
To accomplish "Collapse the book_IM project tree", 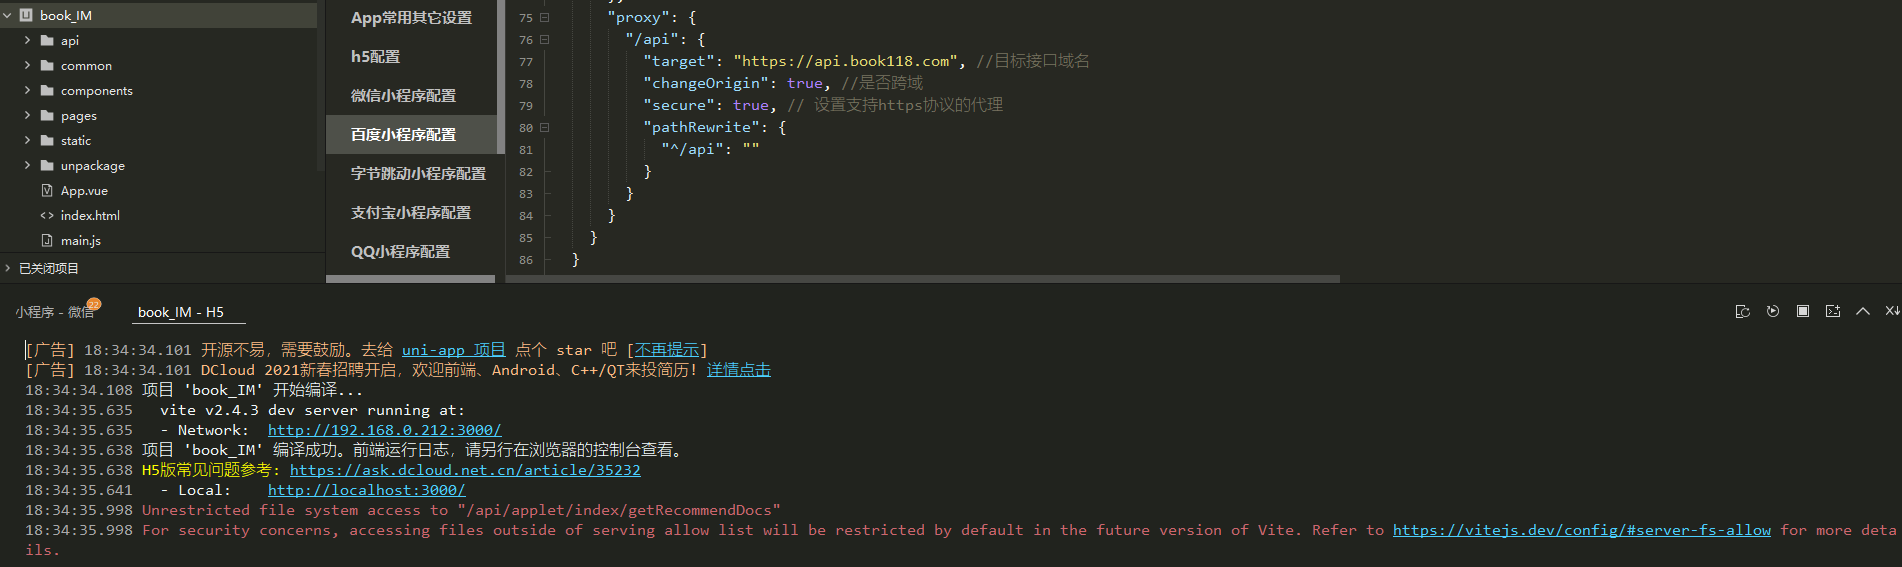I will click(8, 16).
